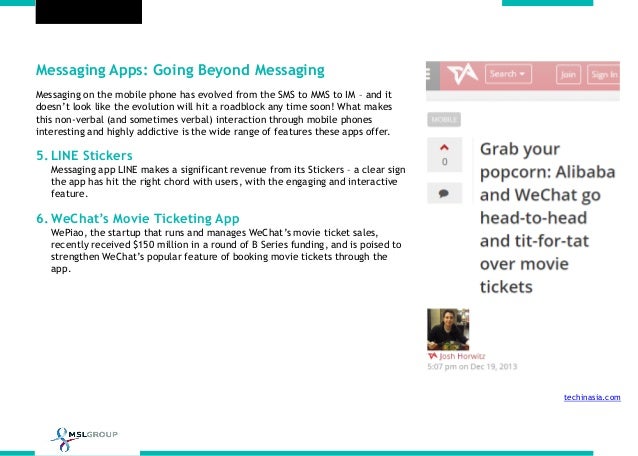Click paragraph starting WePiao, the startup
The width and height of the screenshot is (638, 456).
pyautogui.click(x=226, y=251)
